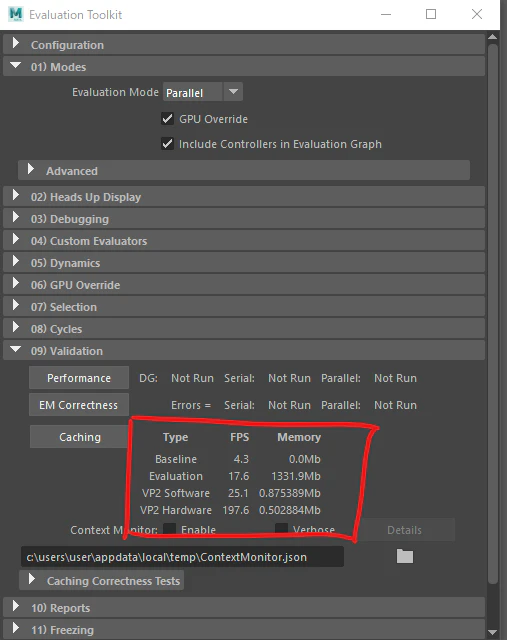Maximize the Evaluation Toolkit window
The width and height of the screenshot is (507, 640).
point(431,14)
